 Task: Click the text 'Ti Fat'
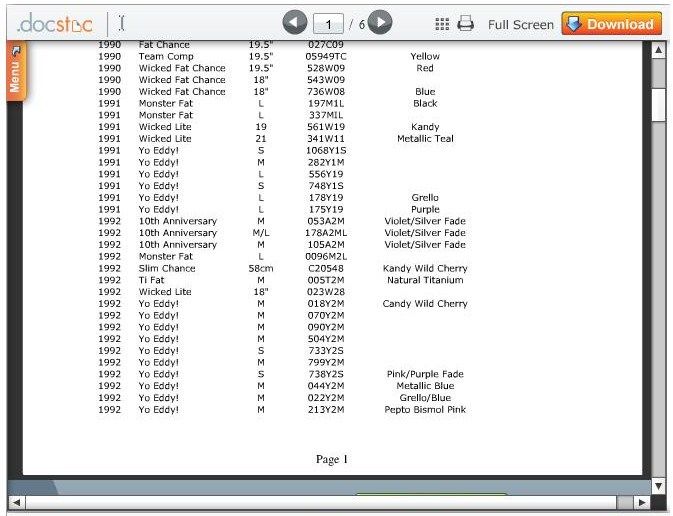[x=151, y=280]
